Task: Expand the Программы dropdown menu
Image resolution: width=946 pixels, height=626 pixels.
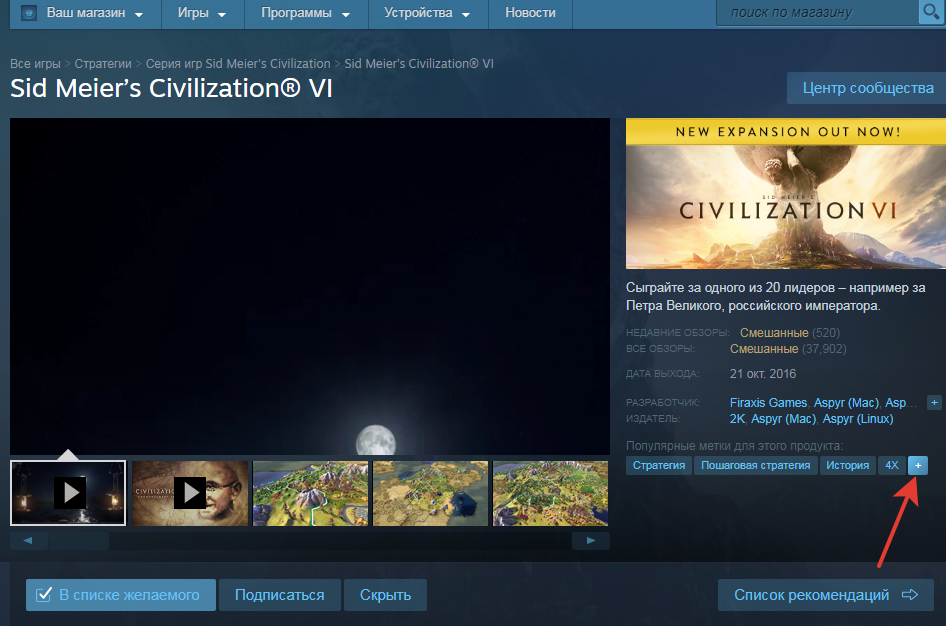Action: click(305, 13)
